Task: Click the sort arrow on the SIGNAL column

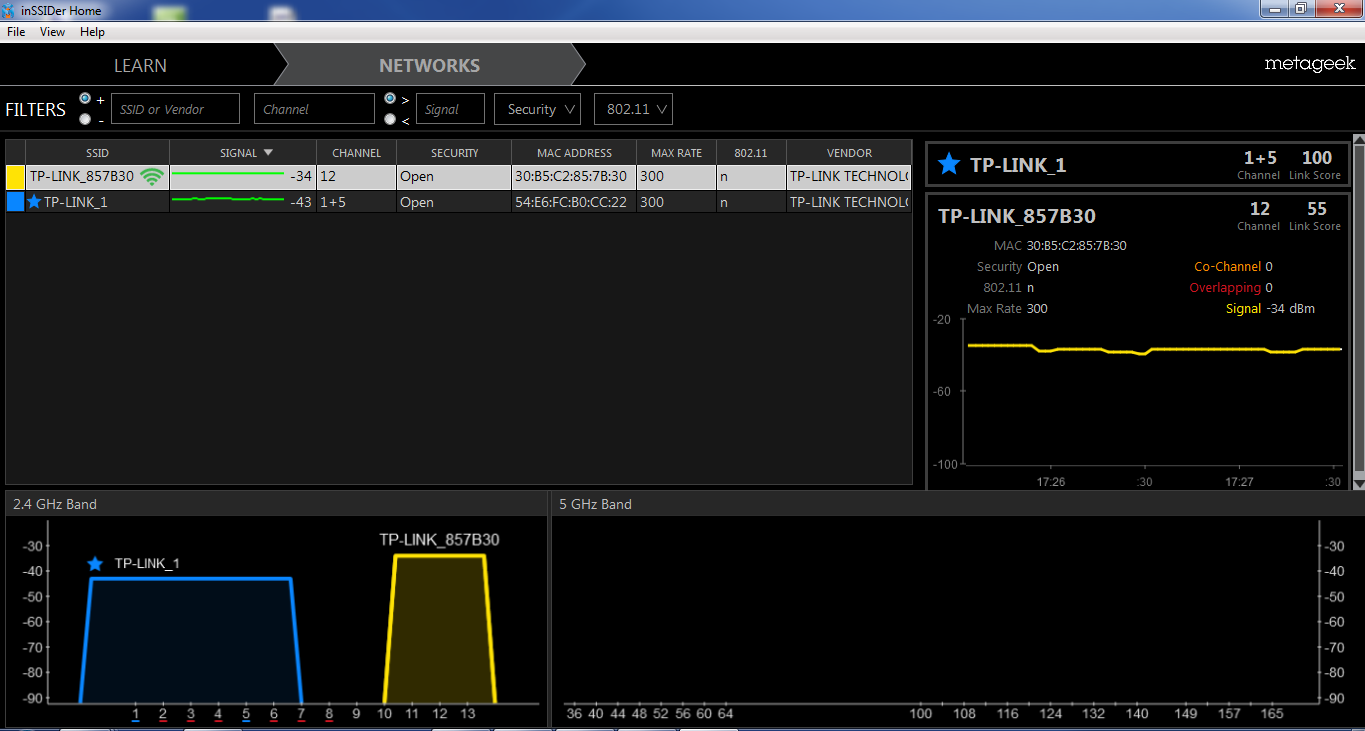Action: 268,153
